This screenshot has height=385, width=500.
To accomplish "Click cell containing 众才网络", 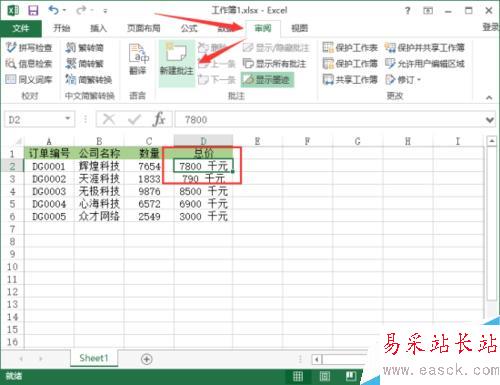I will tap(99, 216).
